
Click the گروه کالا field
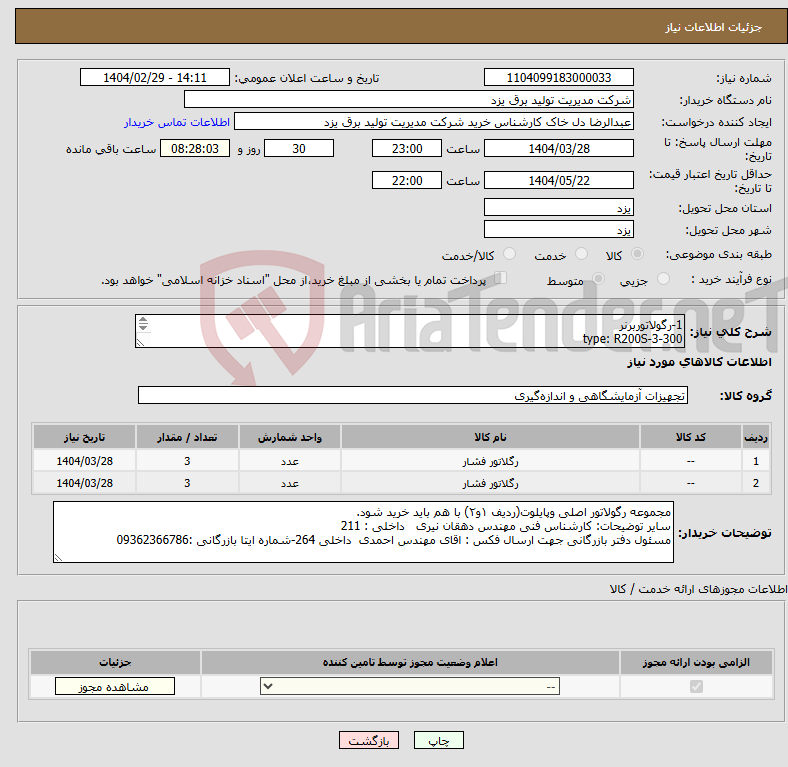coord(413,396)
